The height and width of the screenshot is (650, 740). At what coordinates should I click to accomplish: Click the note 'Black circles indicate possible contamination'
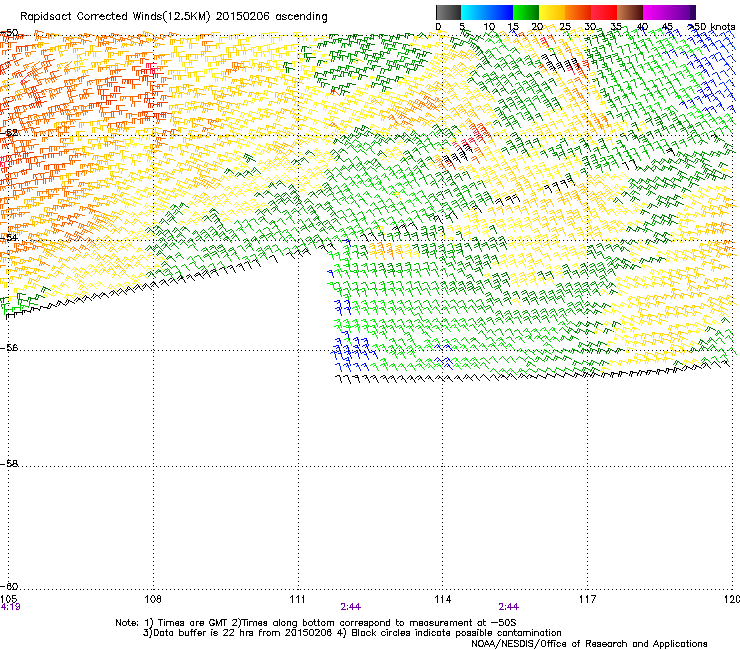point(454,633)
